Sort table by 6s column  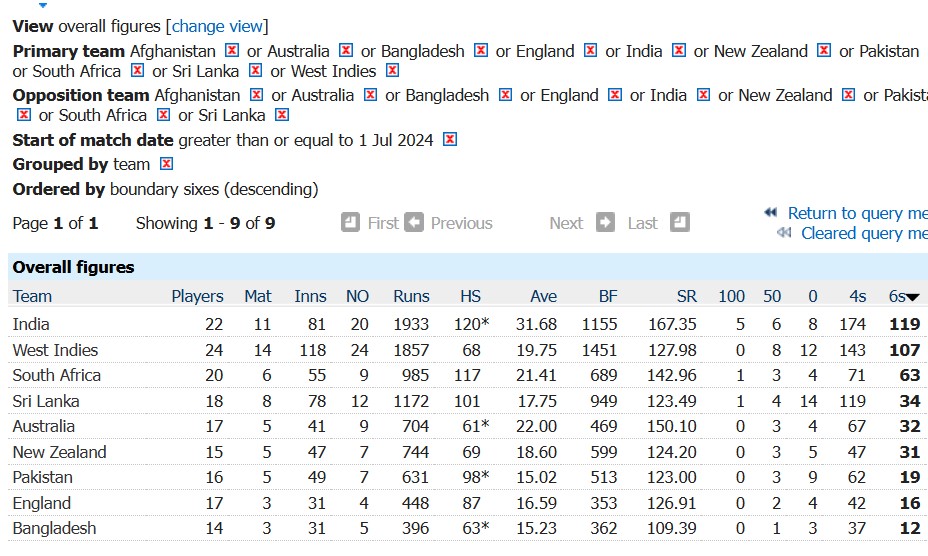coord(897,296)
